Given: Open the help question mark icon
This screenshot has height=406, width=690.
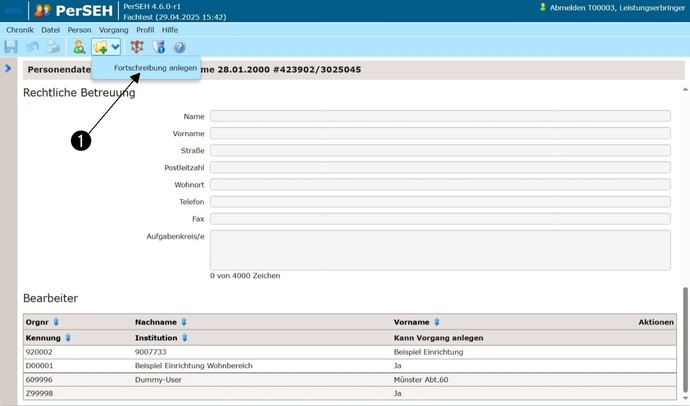Looking at the screenshot, I should click(x=180, y=47).
